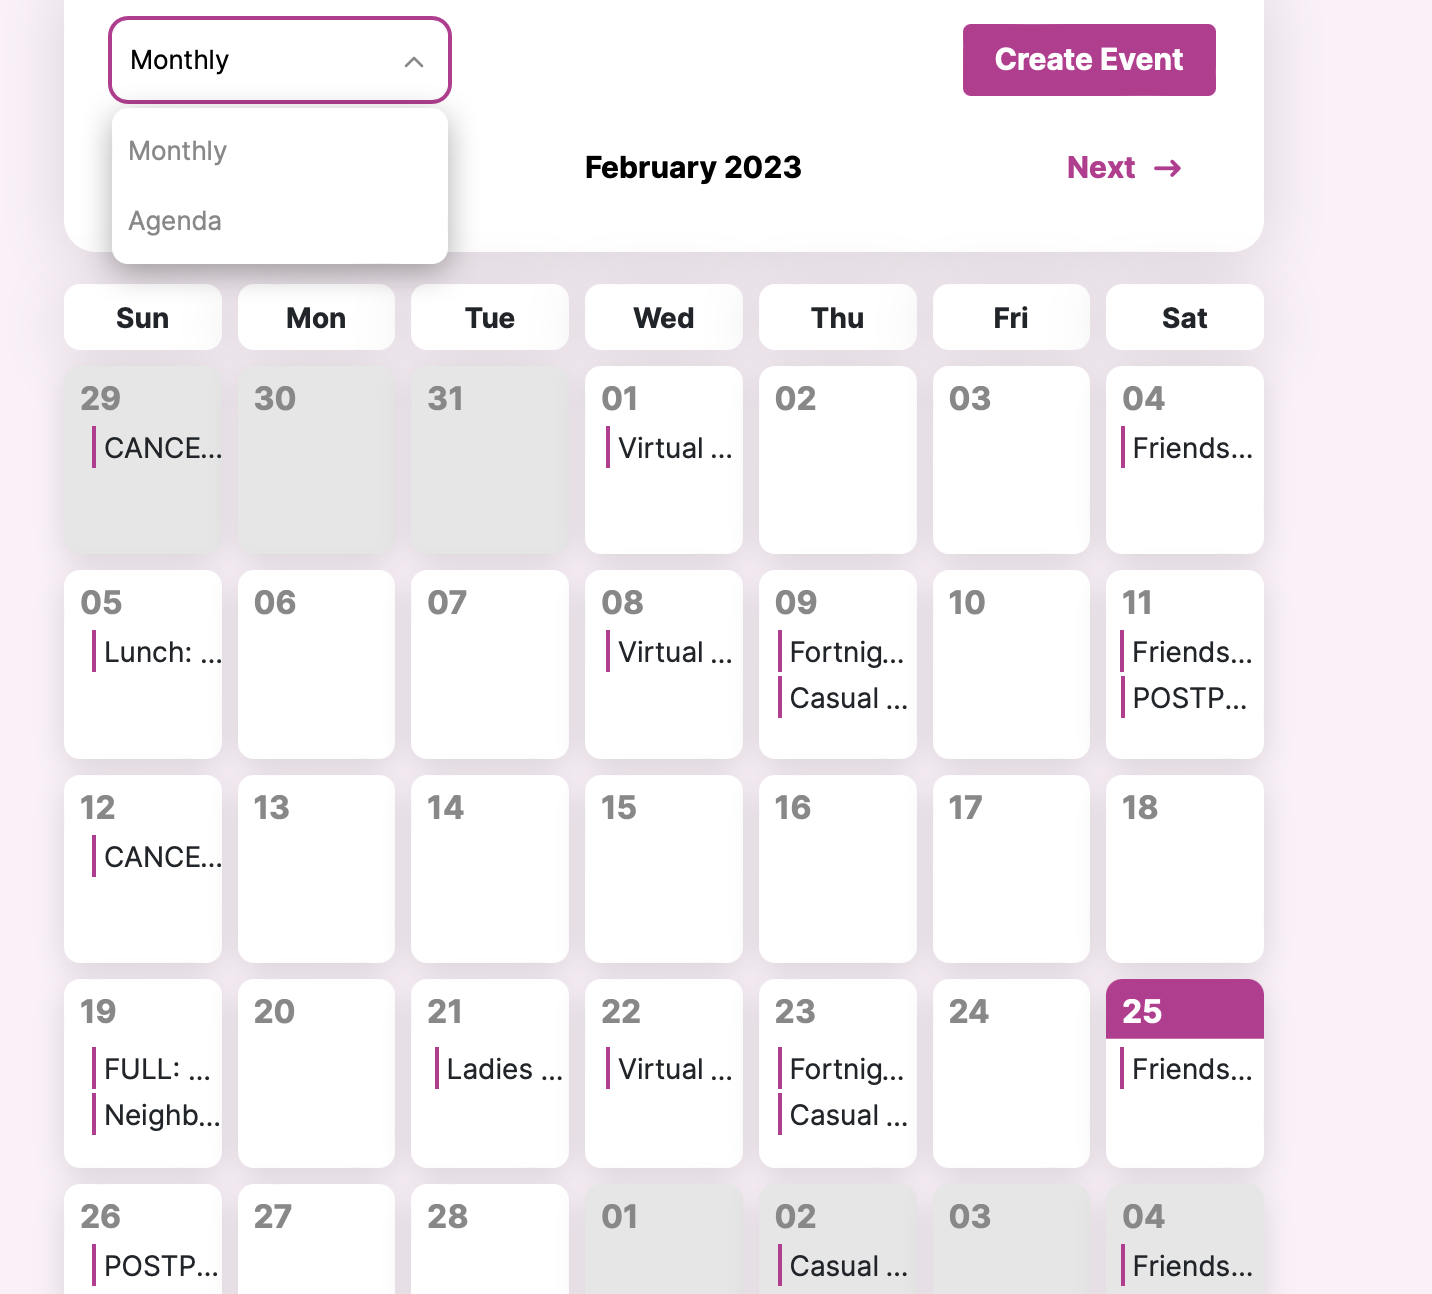
Task: Open Virtual event on February 01
Action: coord(674,448)
